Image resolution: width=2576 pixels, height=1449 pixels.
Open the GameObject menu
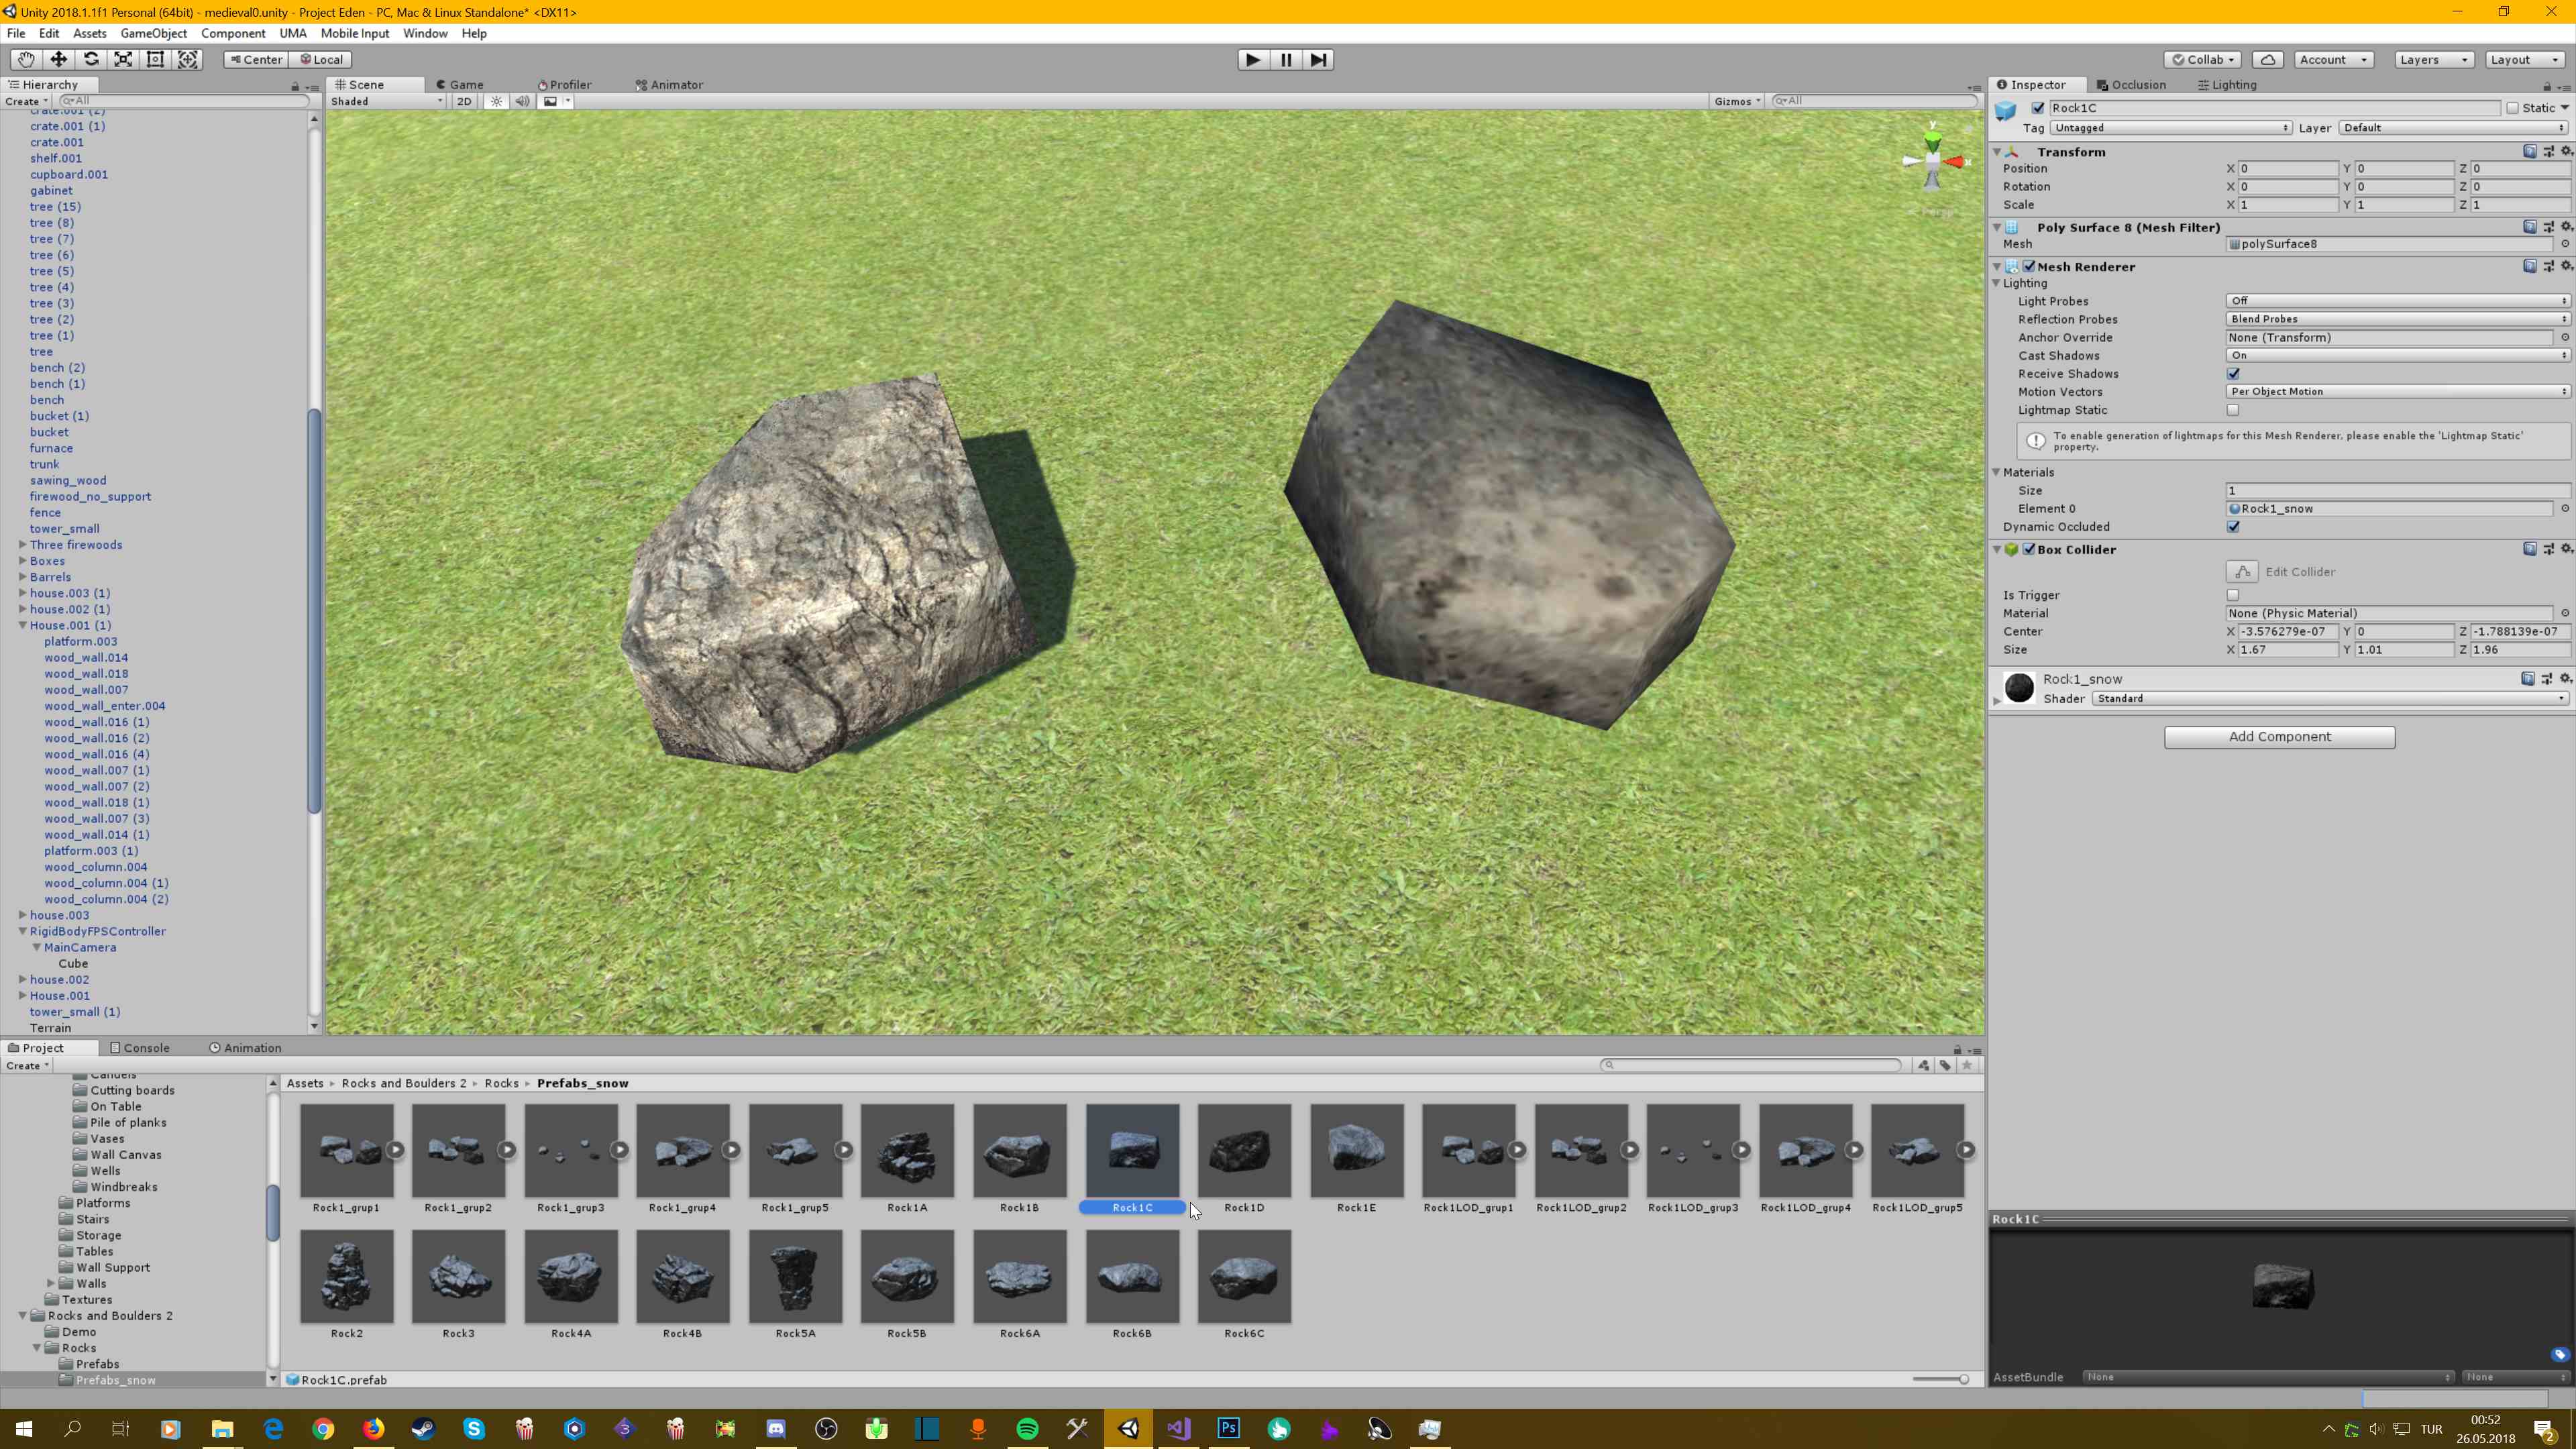[153, 33]
